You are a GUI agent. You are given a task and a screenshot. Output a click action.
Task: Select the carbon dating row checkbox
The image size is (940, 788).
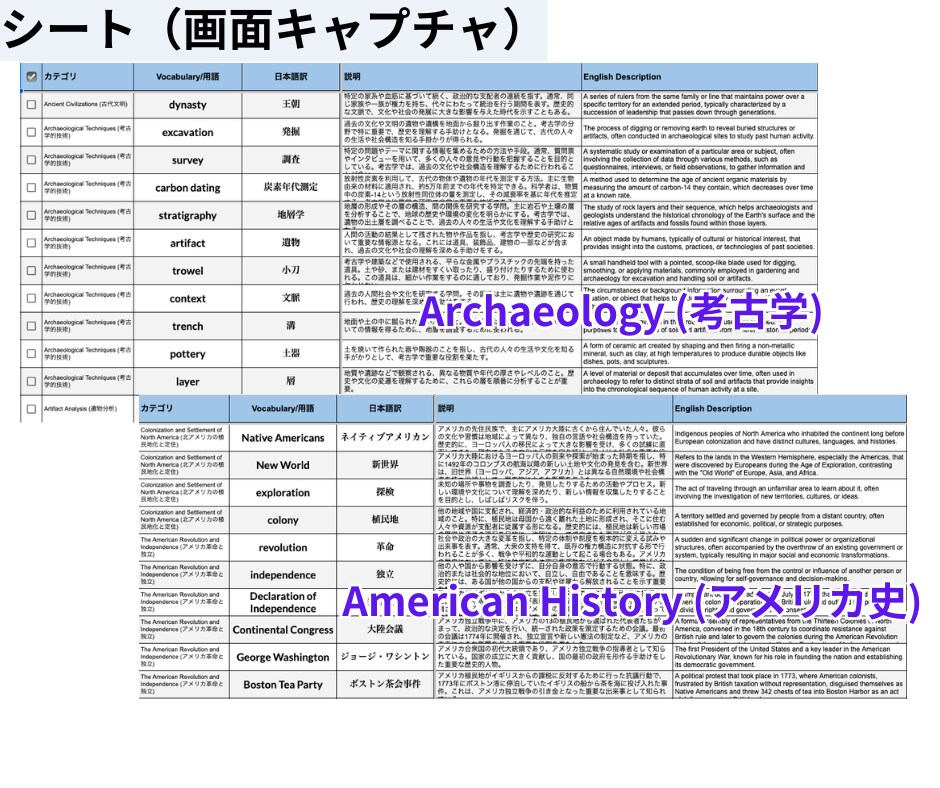click(31, 187)
